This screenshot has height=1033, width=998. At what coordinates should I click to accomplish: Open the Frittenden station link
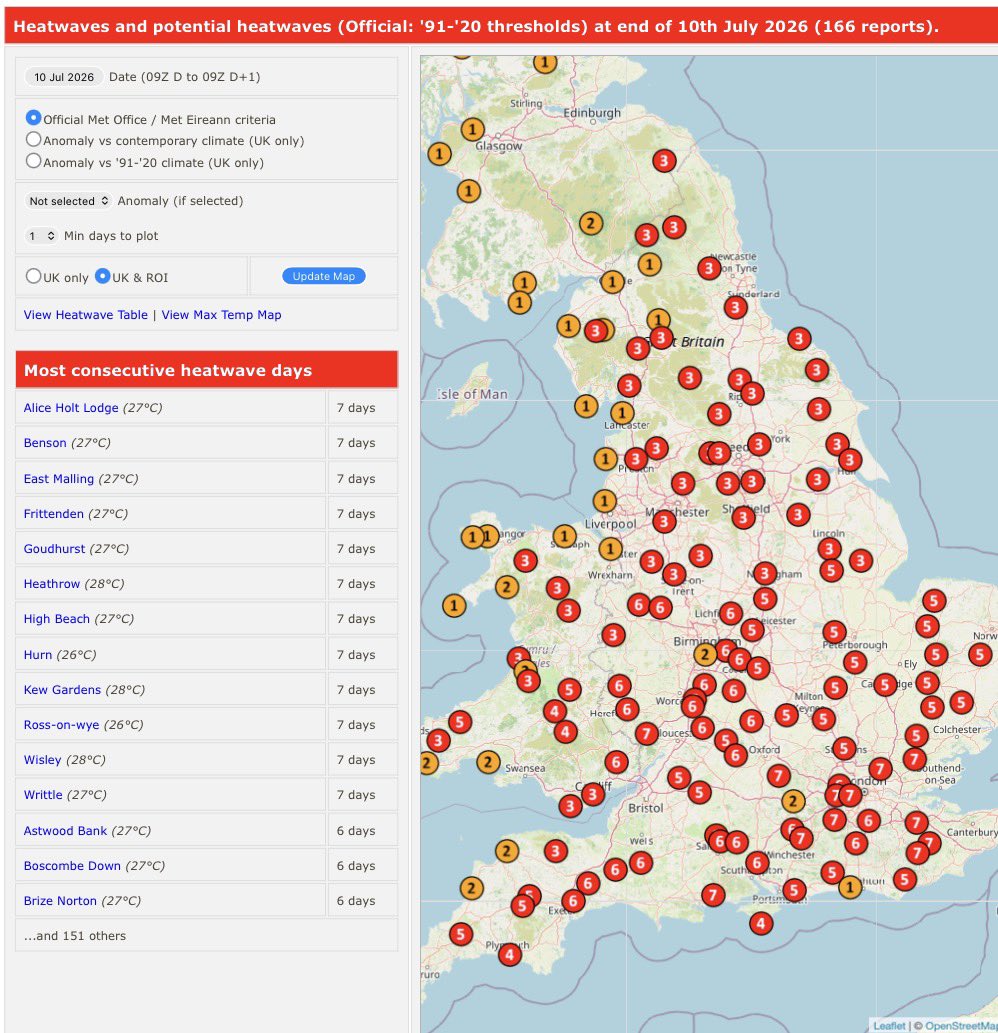point(53,514)
